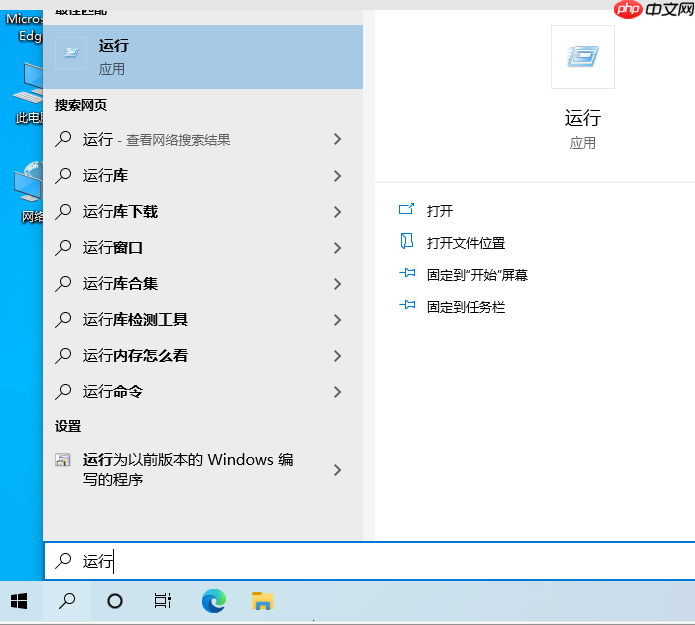The image size is (695, 625).
Task: Click search icon beside 运行 - 查看网络搜索结果
Action: click(63, 139)
